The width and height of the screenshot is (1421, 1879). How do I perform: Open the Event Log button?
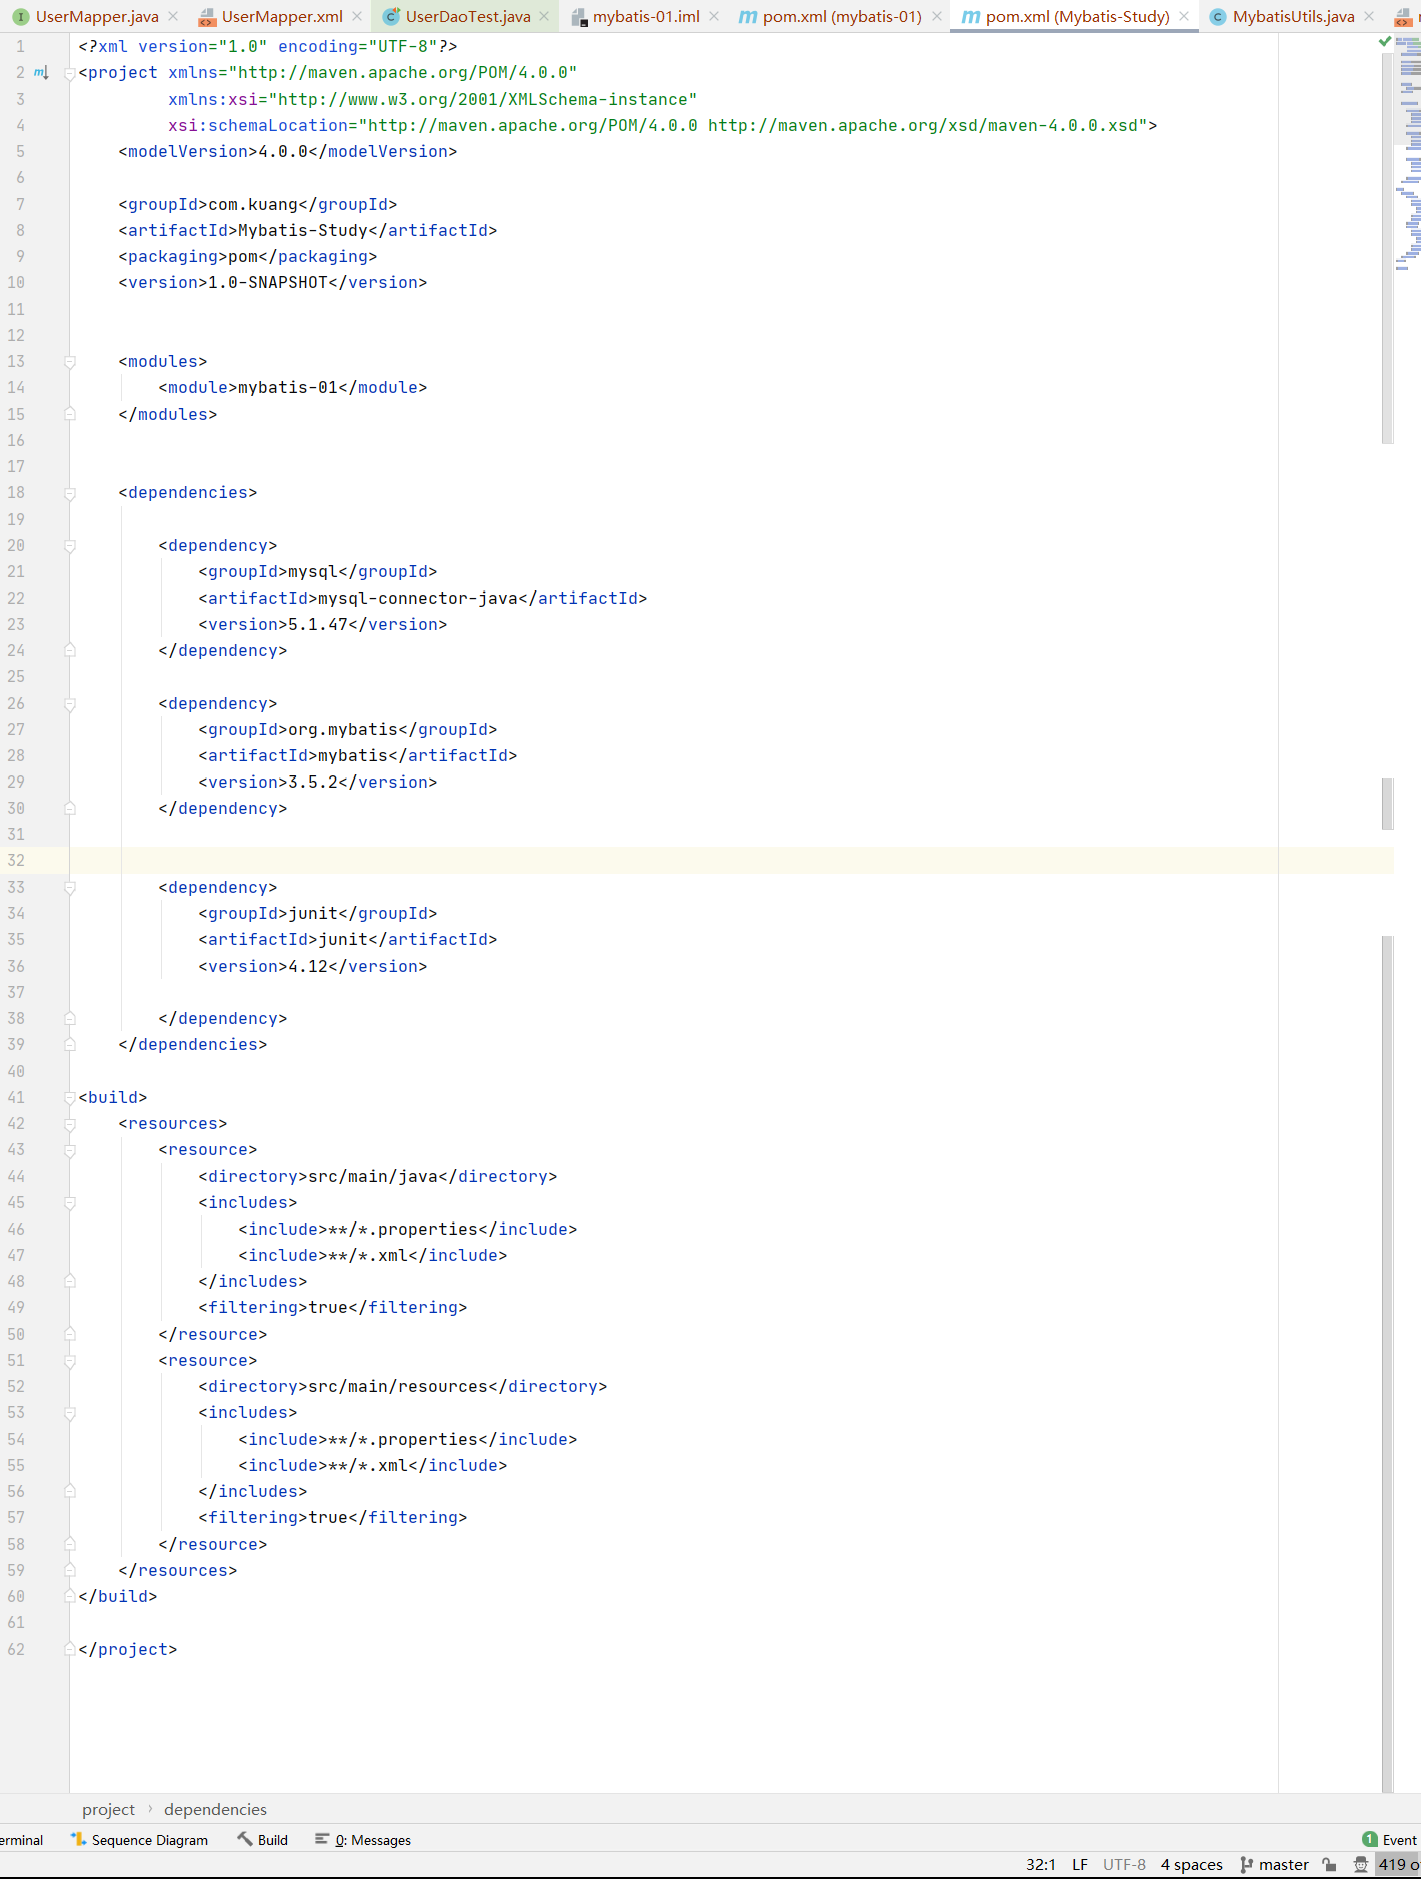point(1390,1840)
